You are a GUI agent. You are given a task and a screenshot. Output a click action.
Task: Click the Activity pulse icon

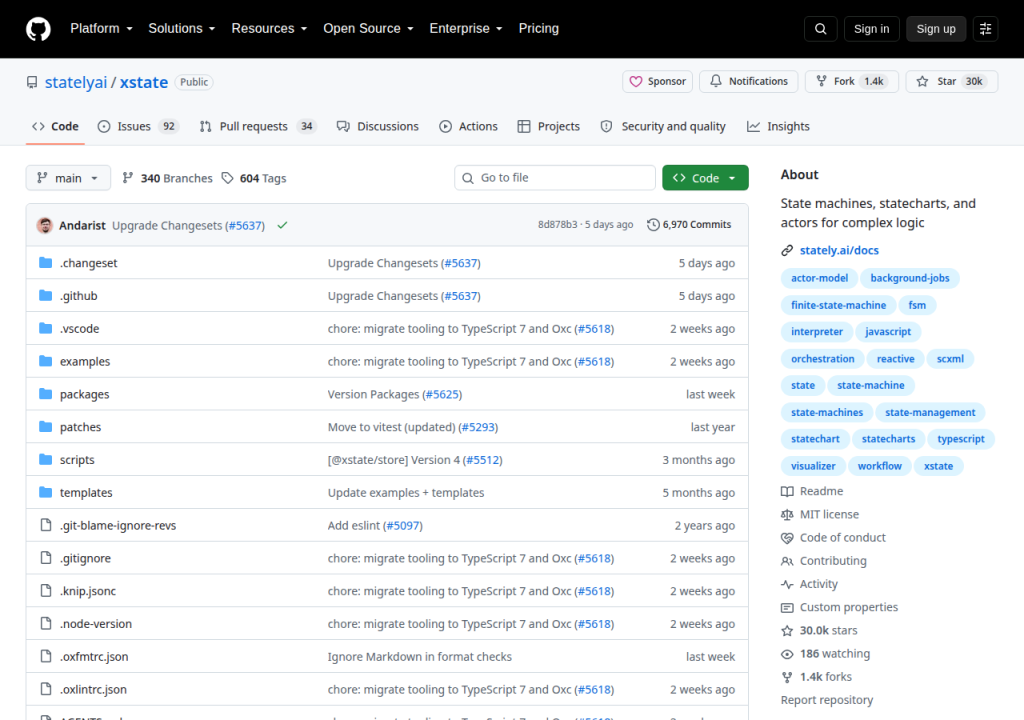[x=787, y=584]
